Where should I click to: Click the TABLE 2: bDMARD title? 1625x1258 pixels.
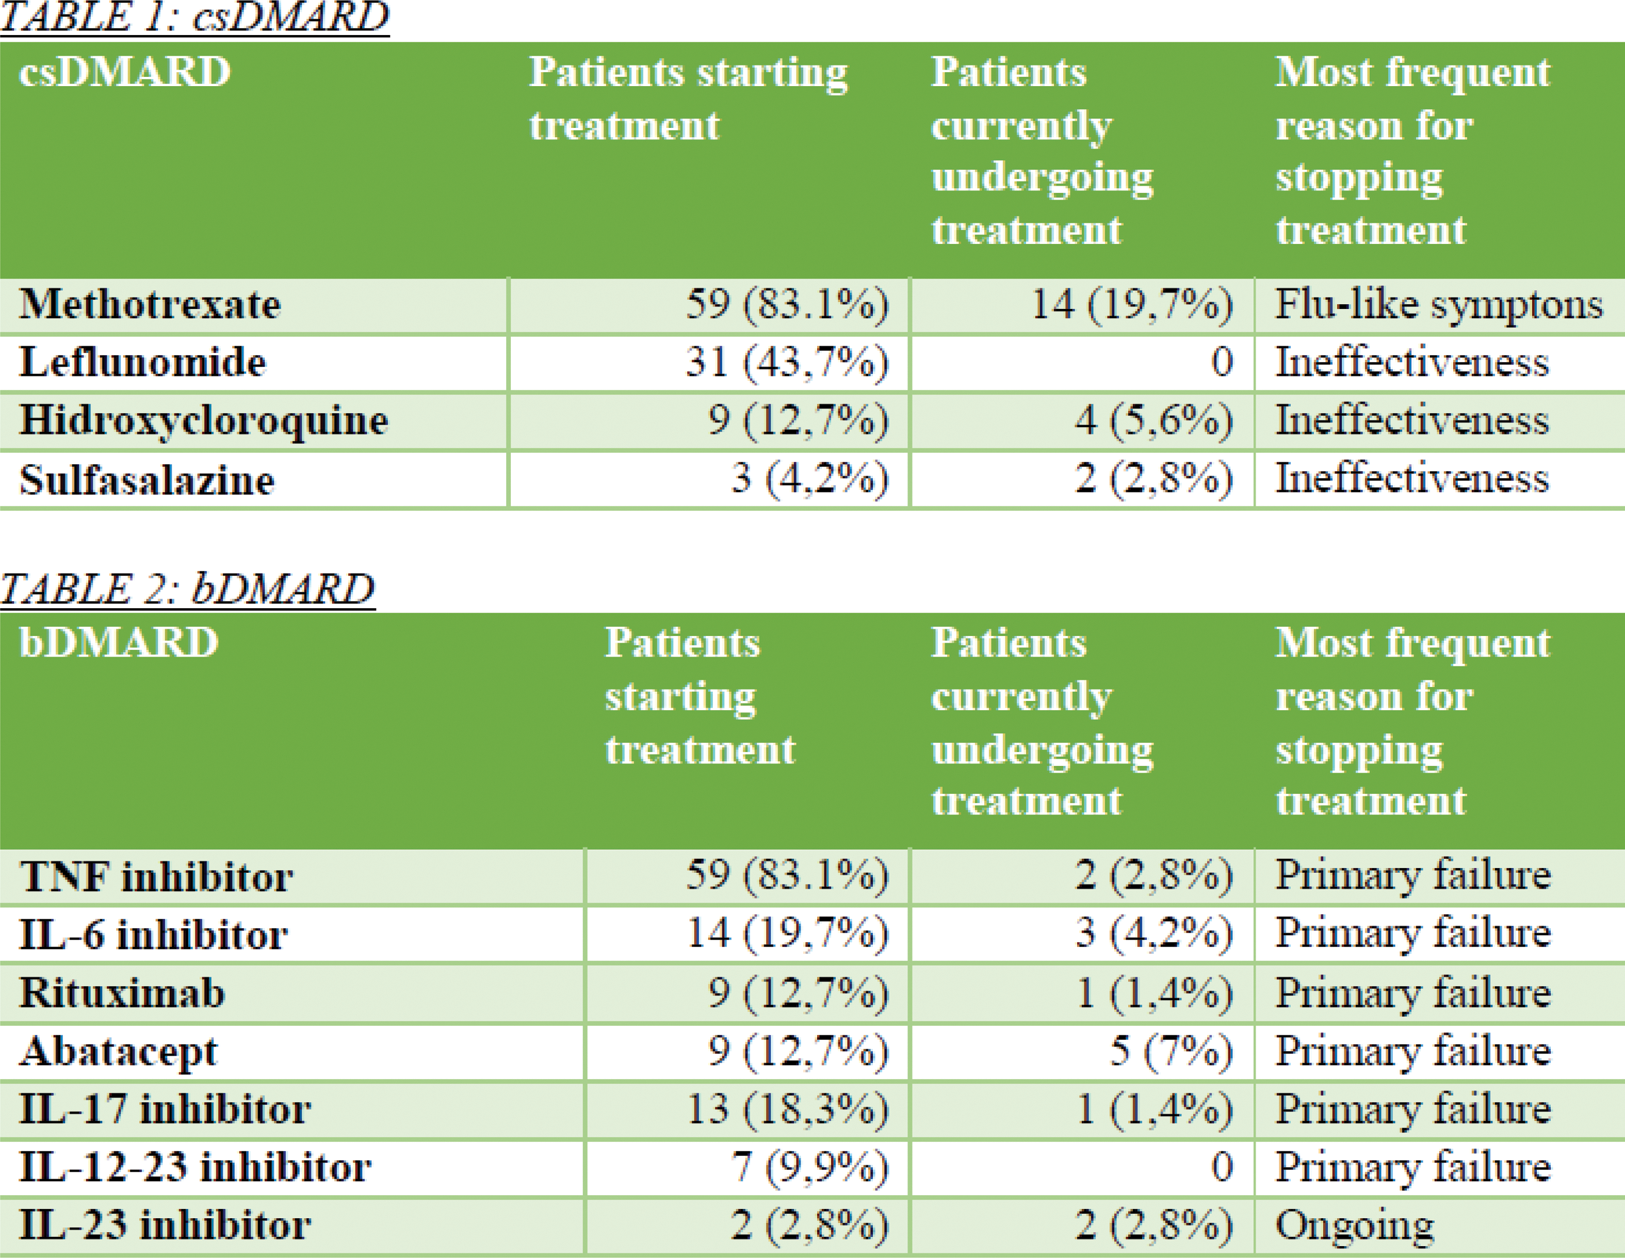tap(188, 588)
